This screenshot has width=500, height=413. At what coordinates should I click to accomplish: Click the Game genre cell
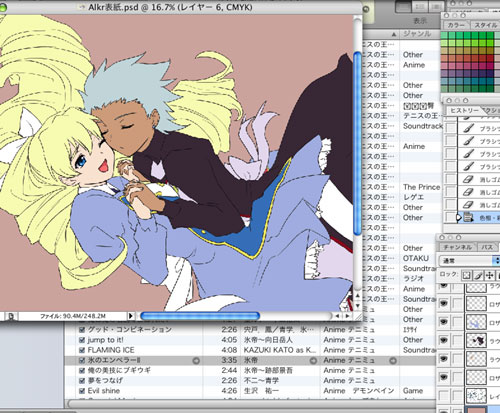click(x=413, y=391)
